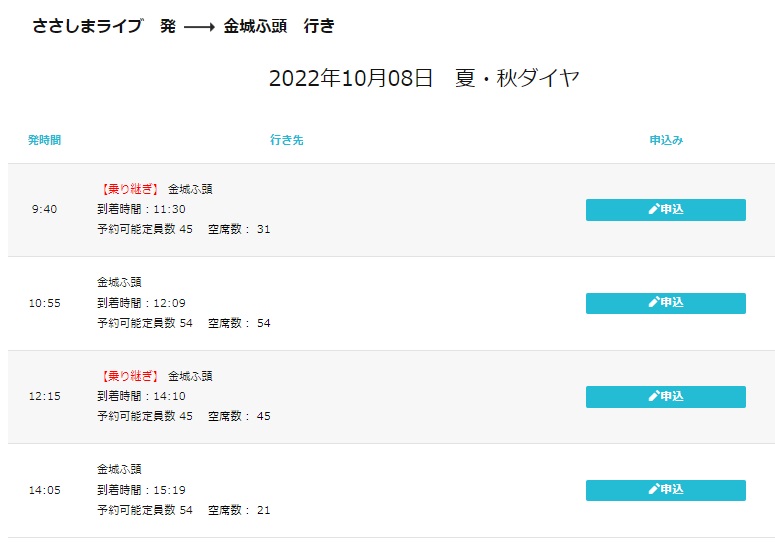Click red 乗り継ぎ label in 12:15 row
The image size is (775, 553).
pos(130,376)
